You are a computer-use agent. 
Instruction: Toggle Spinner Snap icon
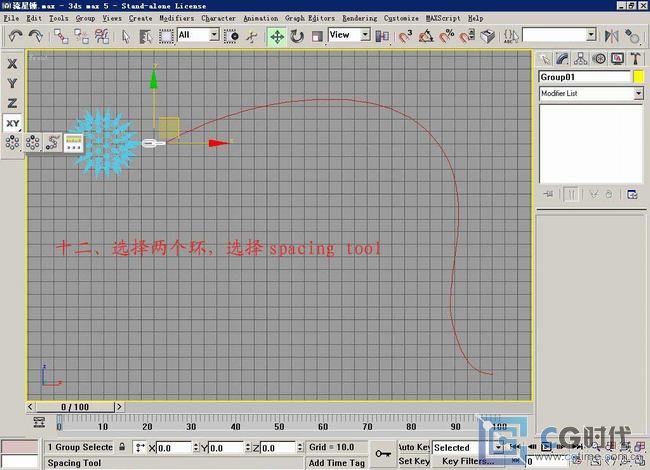pos(467,36)
